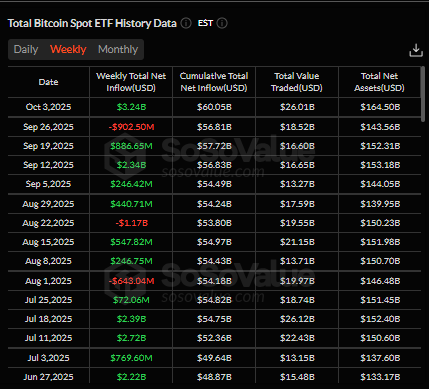The width and height of the screenshot is (429, 389).
Task: Click the EST timezone label
Action: click(x=205, y=23)
